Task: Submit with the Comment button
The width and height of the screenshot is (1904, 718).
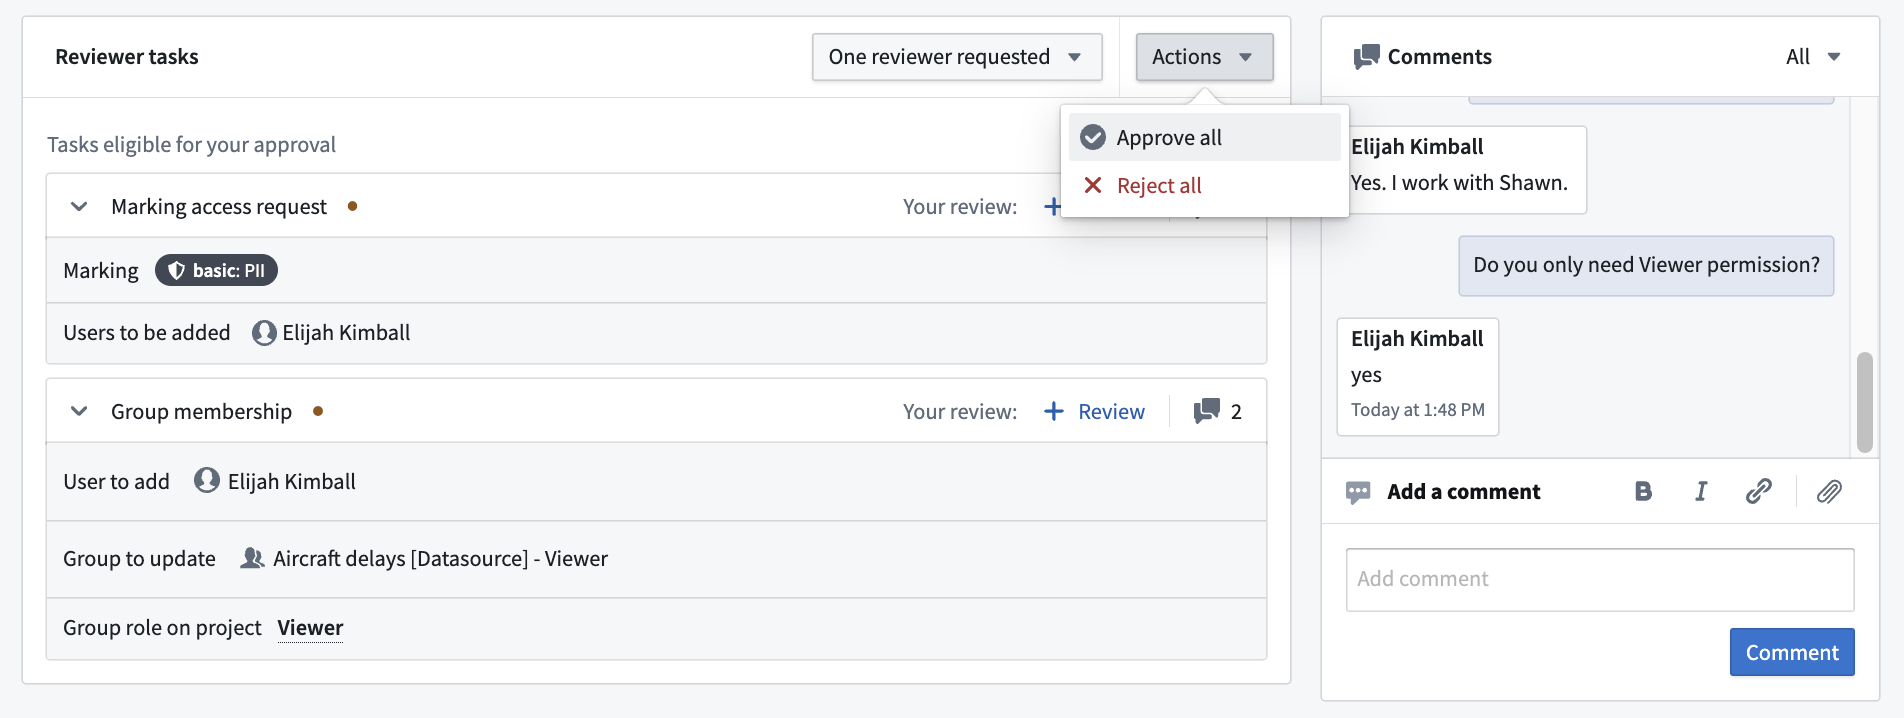Action: point(1792,652)
